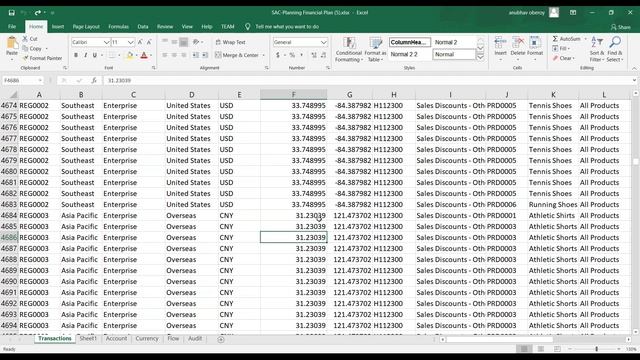This screenshot has width=640, height=360.
Task: Open the General number format dropdown
Action: click(323, 42)
